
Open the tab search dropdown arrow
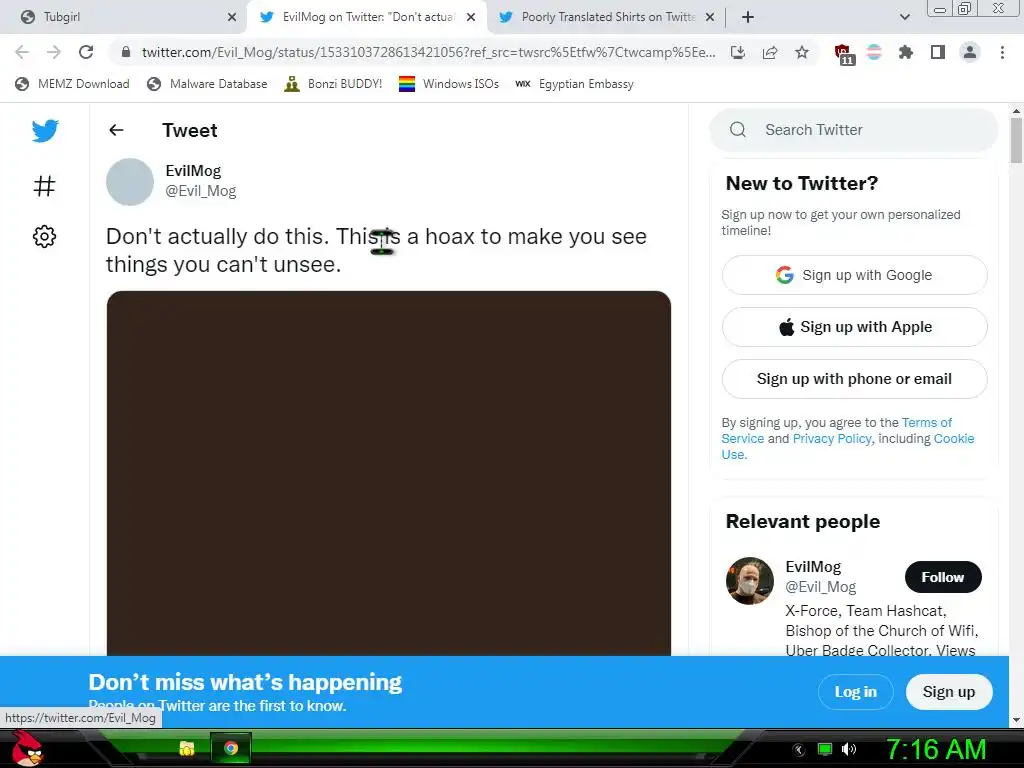click(x=904, y=17)
